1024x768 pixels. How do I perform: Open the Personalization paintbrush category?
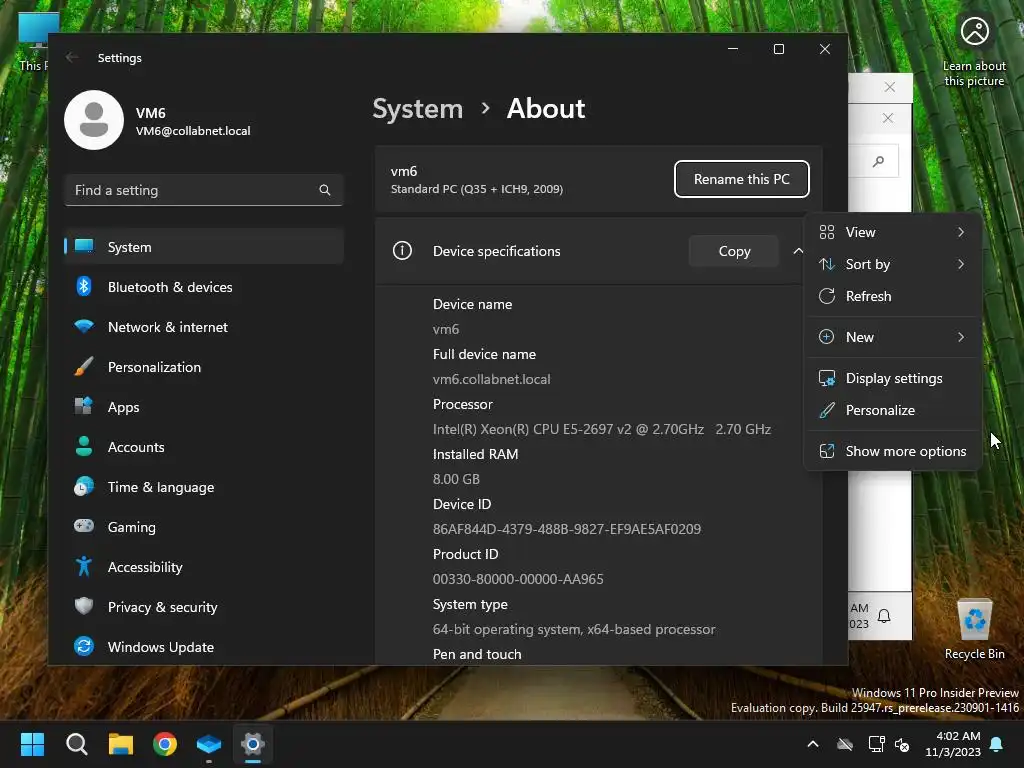pos(204,367)
